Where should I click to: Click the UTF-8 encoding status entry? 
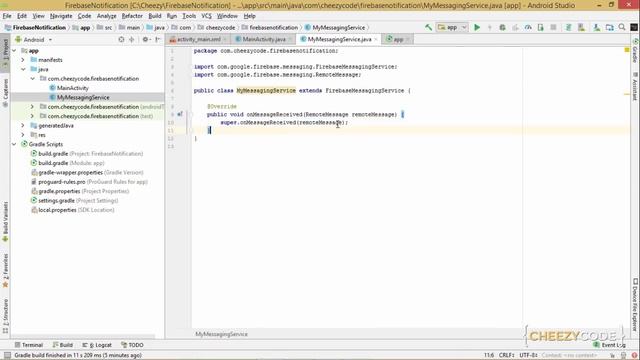click(528, 355)
